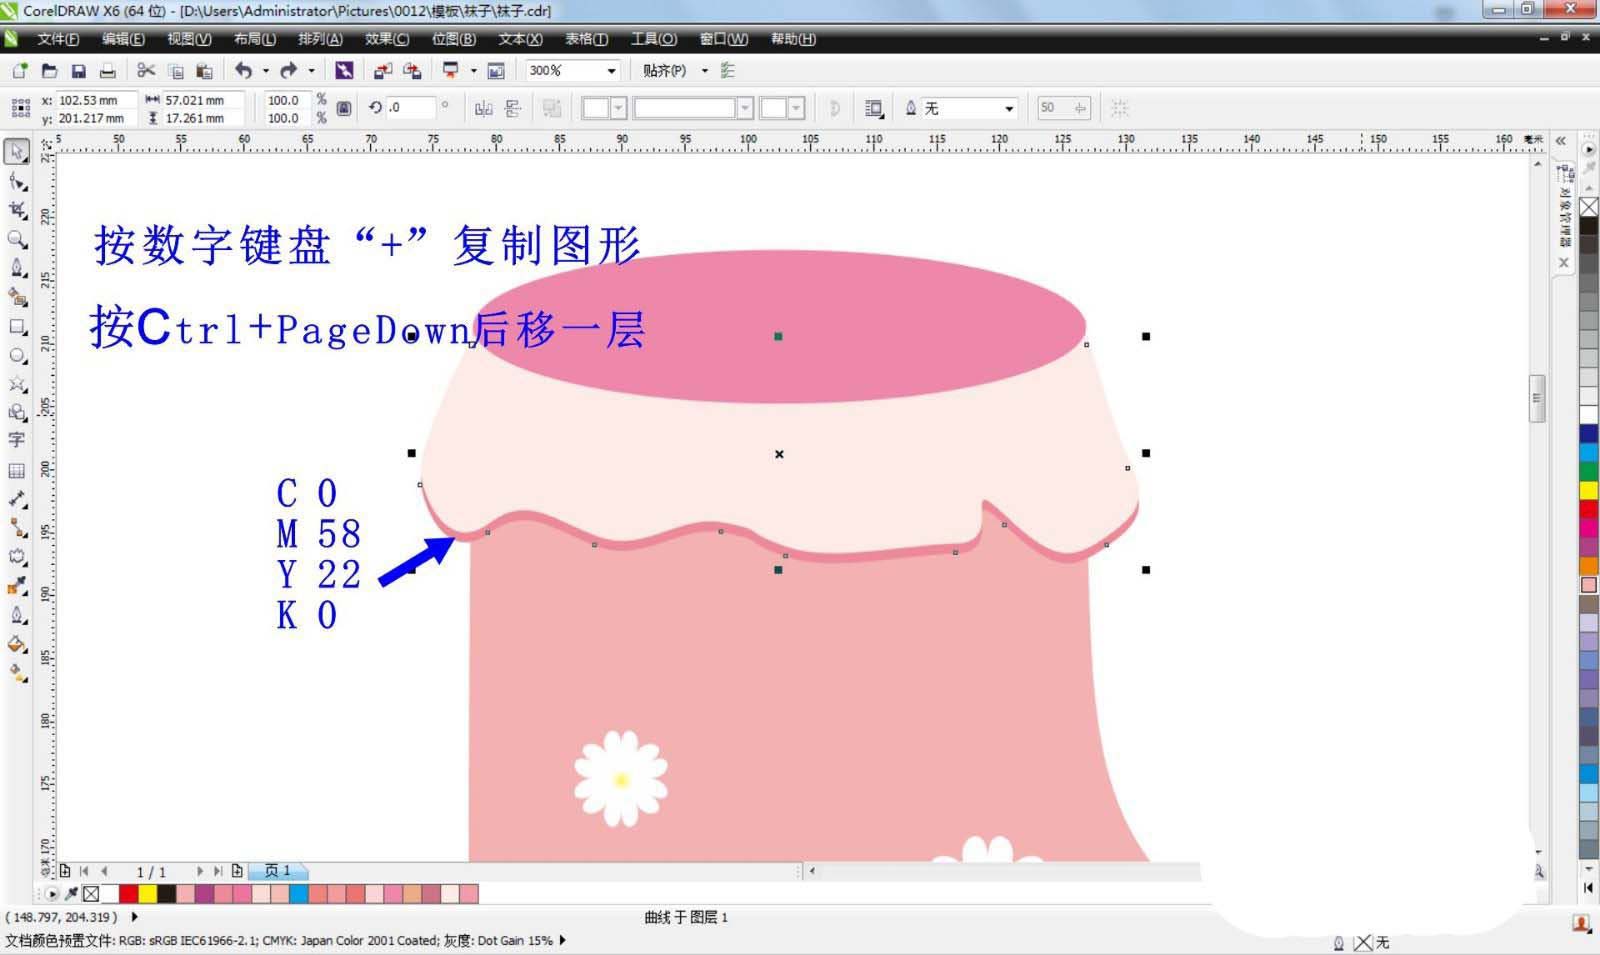1600x955 pixels.
Task: Click the Undo button
Action: pos(245,71)
